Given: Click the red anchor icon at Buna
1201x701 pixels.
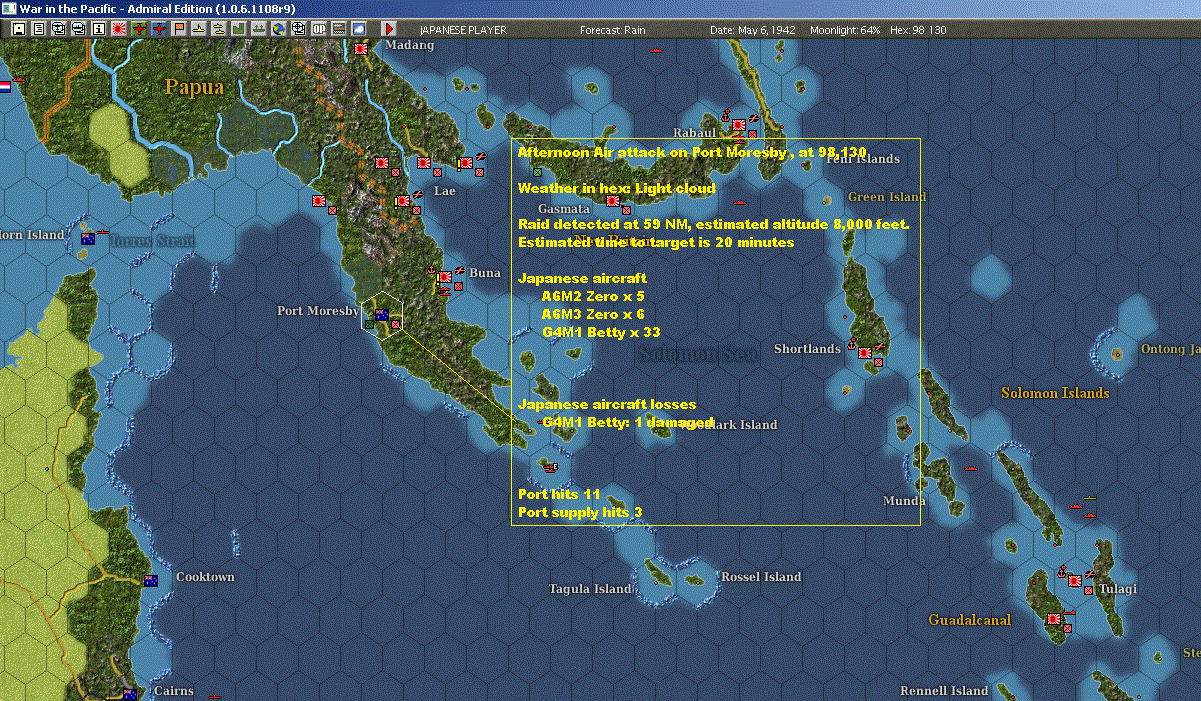Looking at the screenshot, I should click(x=432, y=270).
